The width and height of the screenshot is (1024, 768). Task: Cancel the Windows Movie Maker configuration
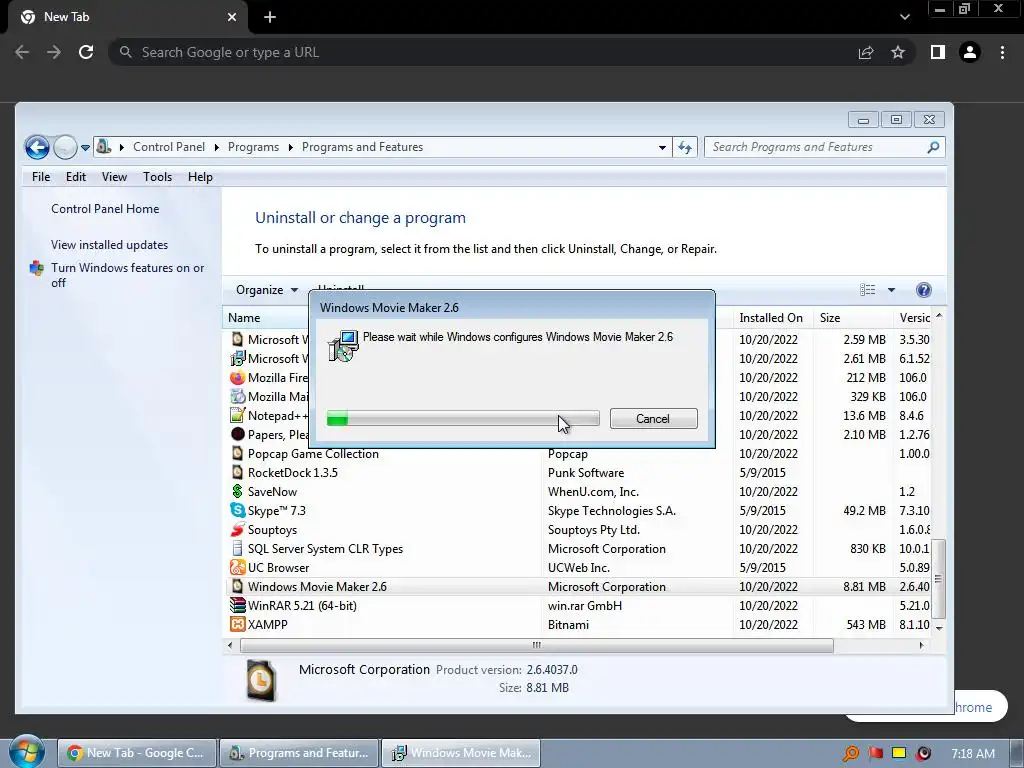[x=653, y=419]
